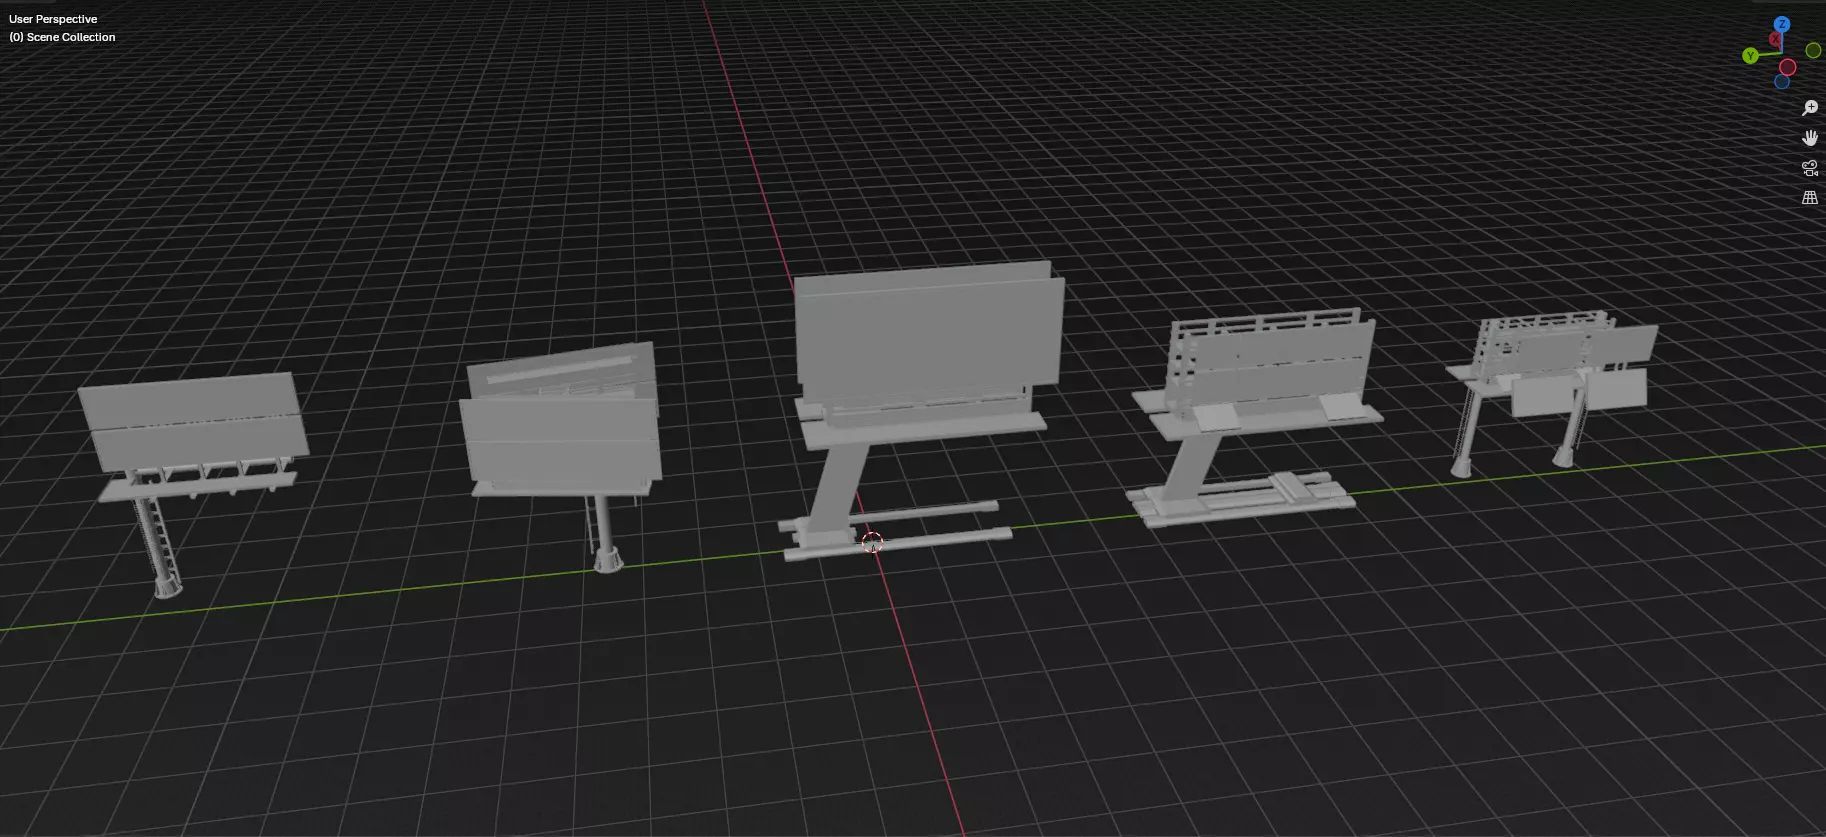Click the blue Z axis gizmo handle
This screenshot has width=1826, height=837.
[x=1781, y=24]
